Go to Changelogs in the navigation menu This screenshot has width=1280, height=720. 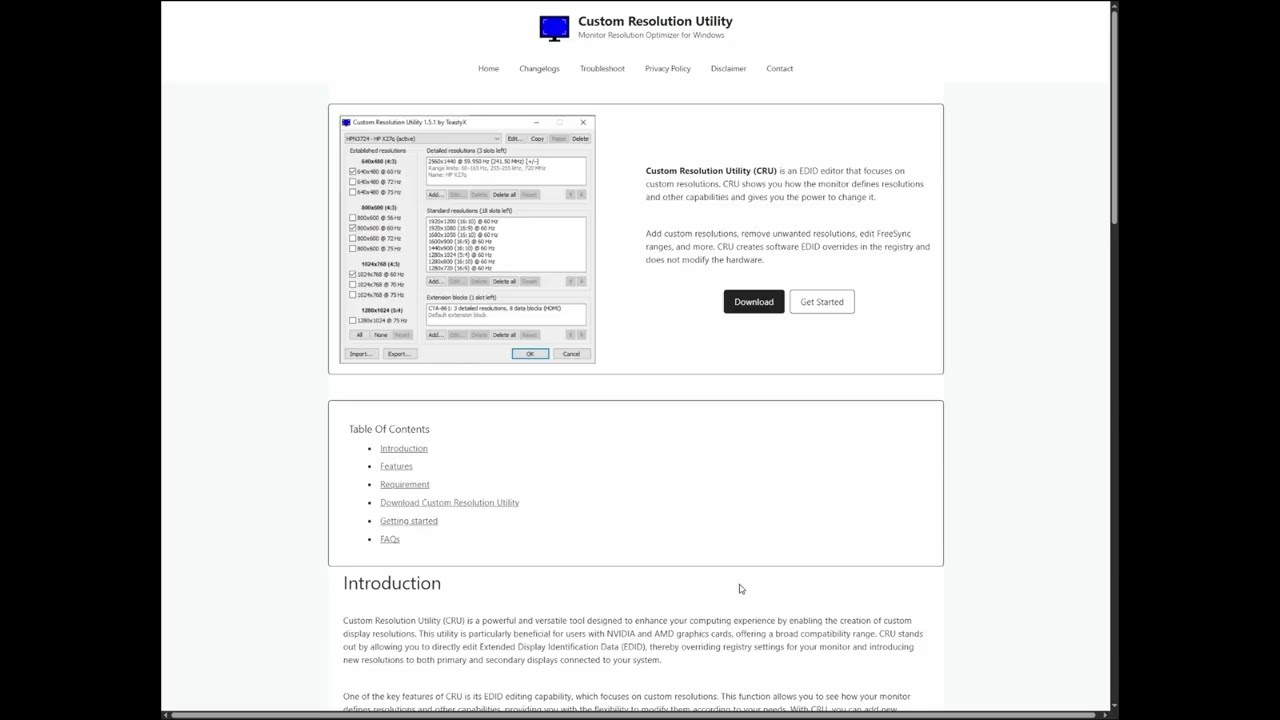539,68
